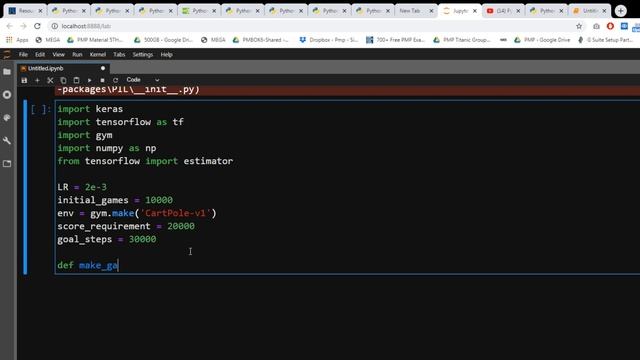The image size is (640, 360).
Task: Open the PMBOK6-Shared bookmark
Action: (x=261, y=40)
